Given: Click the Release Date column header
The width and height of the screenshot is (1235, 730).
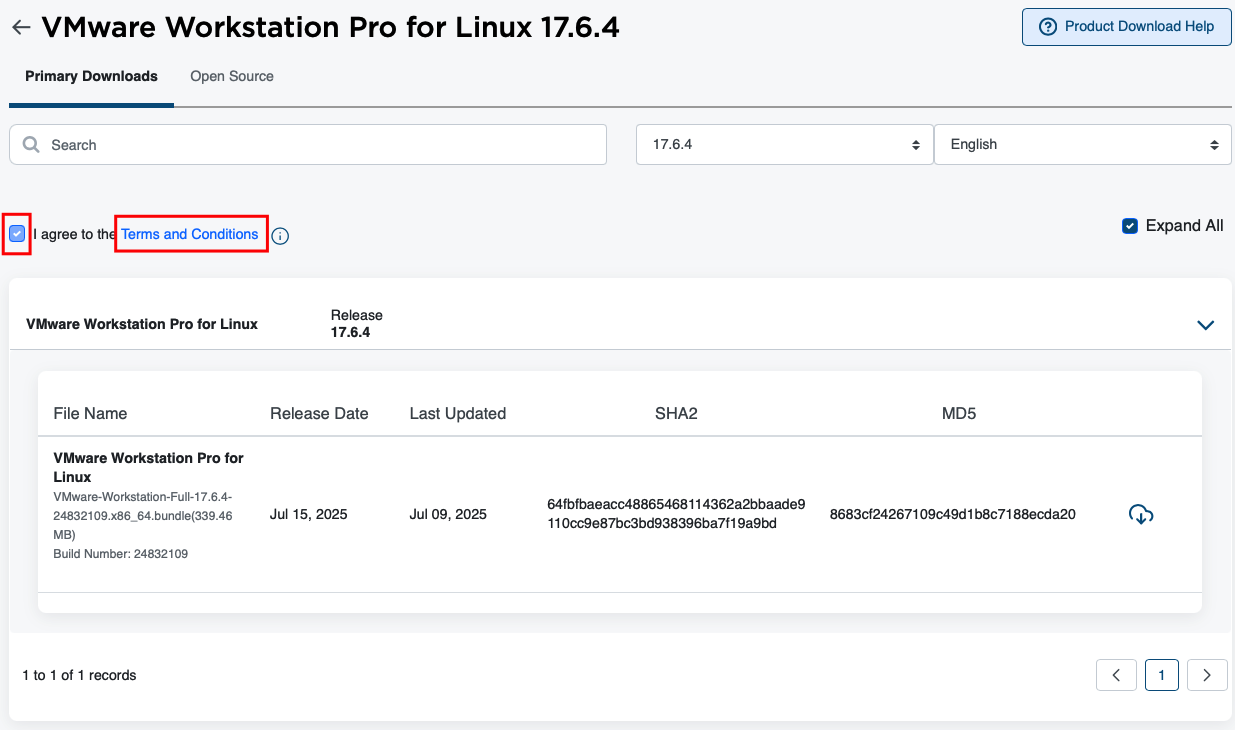Looking at the screenshot, I should 319,414.
